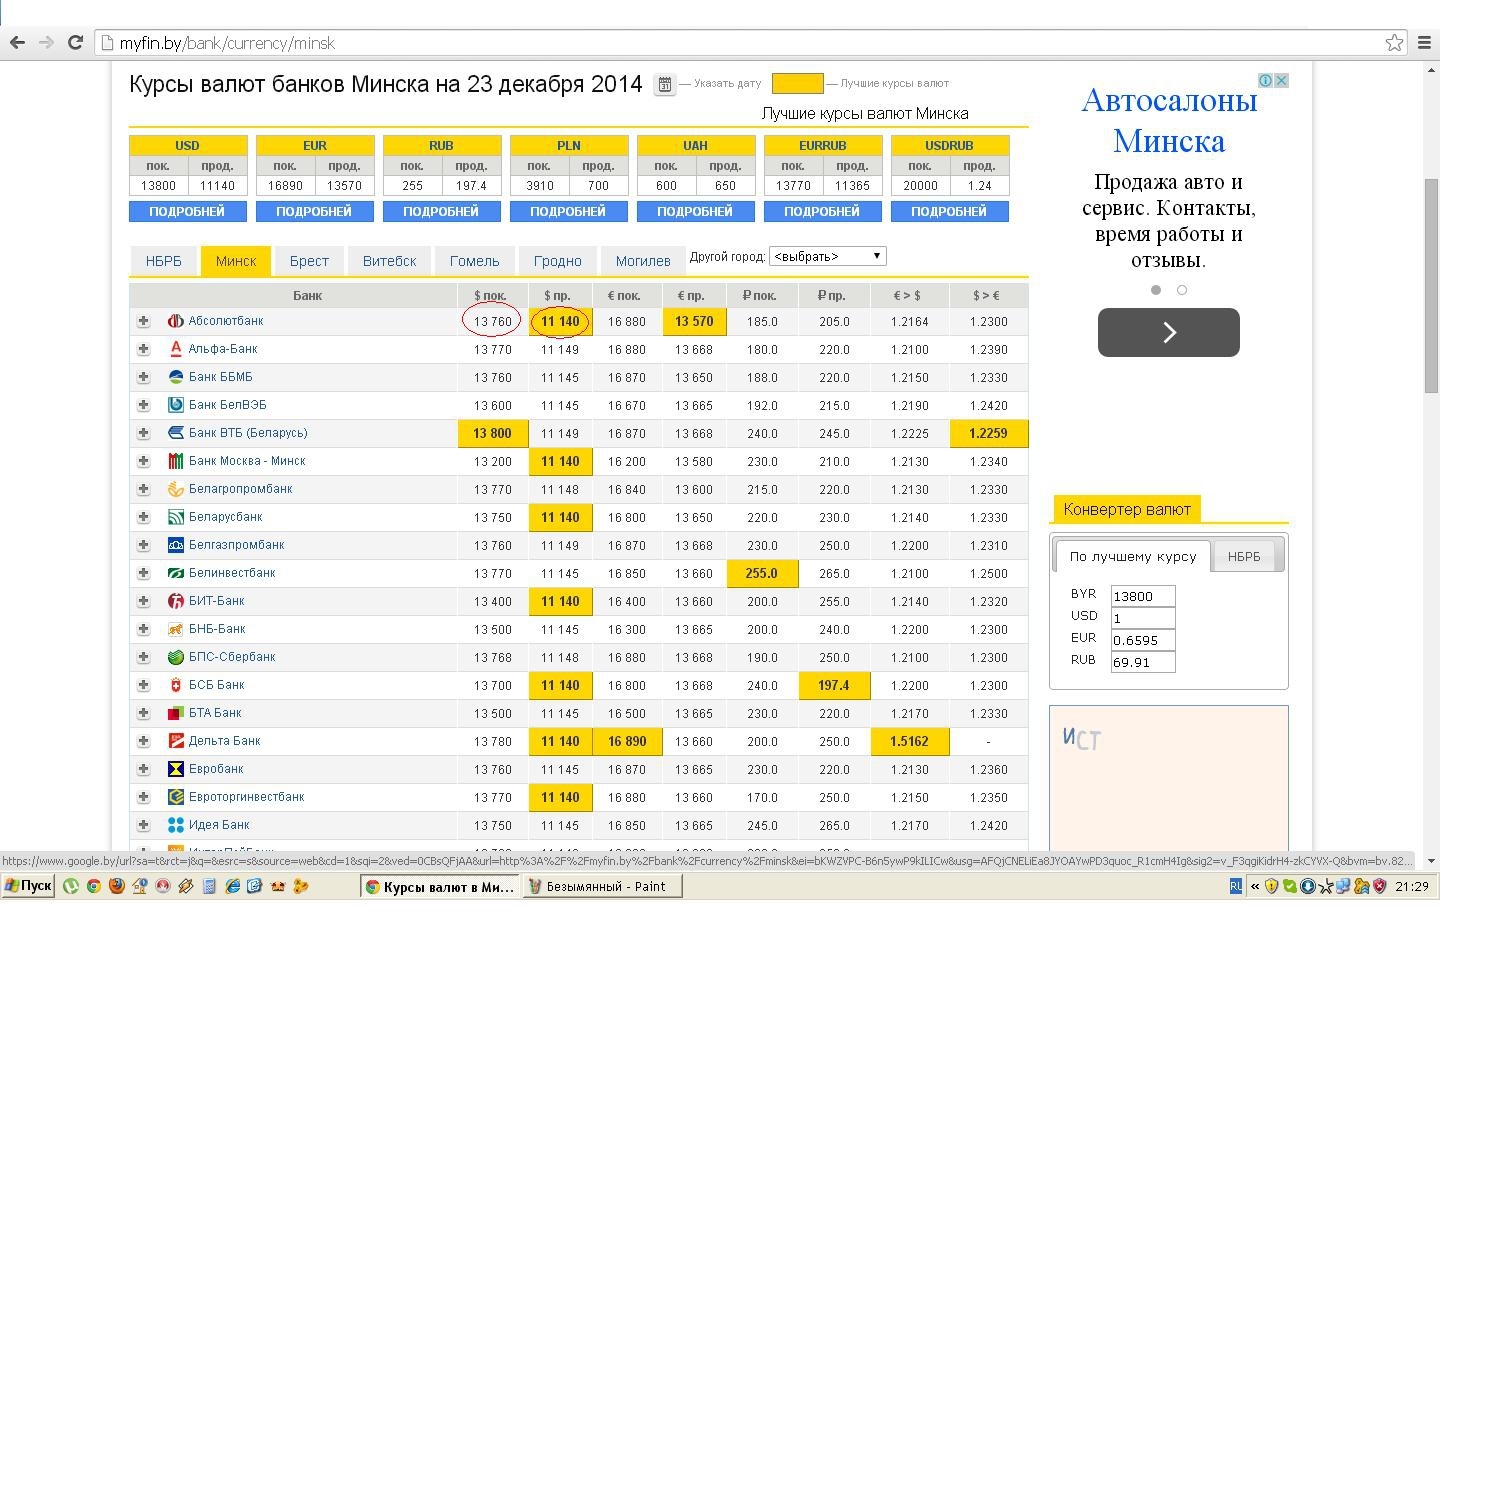Reload the page with the refresh icon
This screenshot has width=1500, height=1500.
[75, 42]
